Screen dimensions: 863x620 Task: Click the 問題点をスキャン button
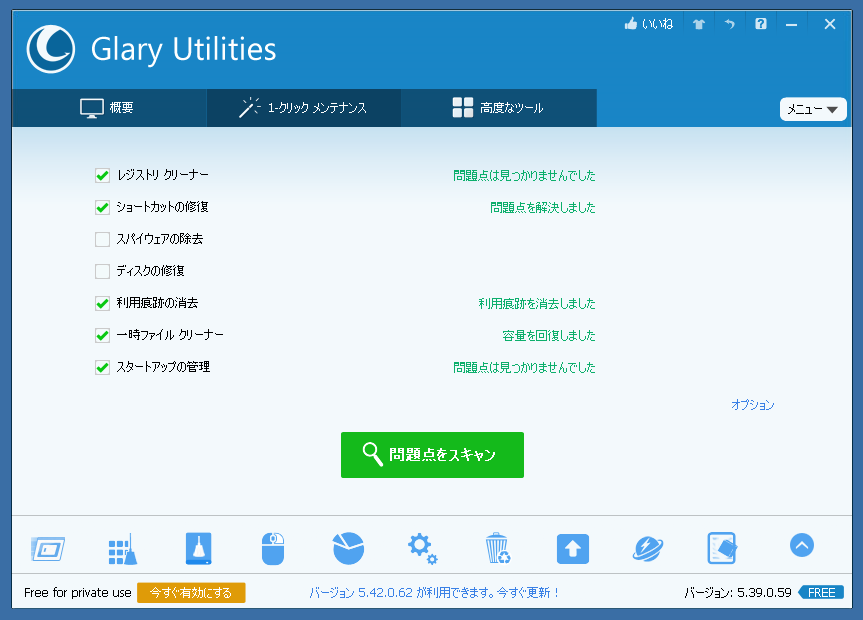click(x=432, y=455)
